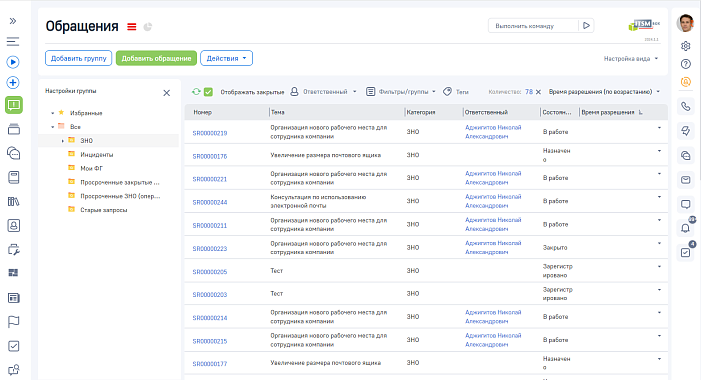Expand the ЗНО folder tree node
This screenshot has height=380, width=701.
pyautogui.click(x=63, y=141)
